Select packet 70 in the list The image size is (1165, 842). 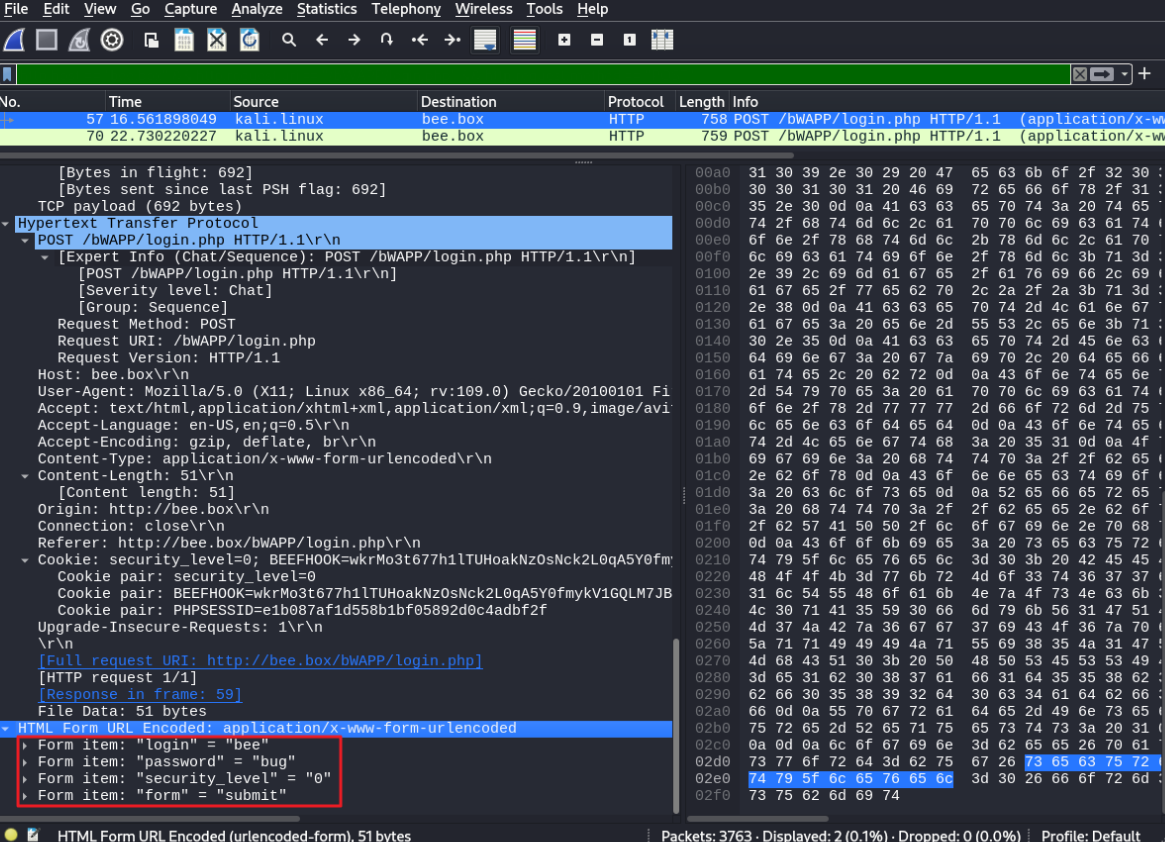(x=582, y=137)
